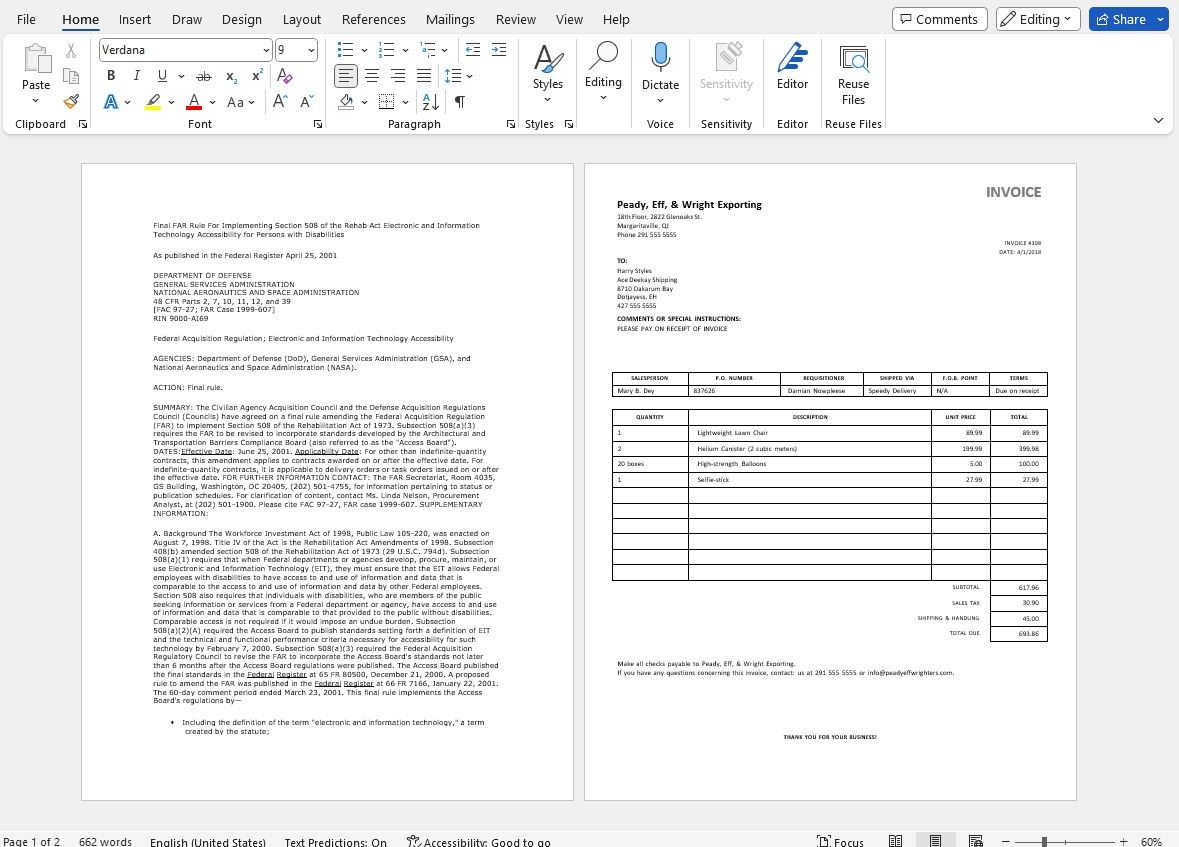
Task: Toggle Underline formatting
Action: pyautogui.click(x=162, y=76)
